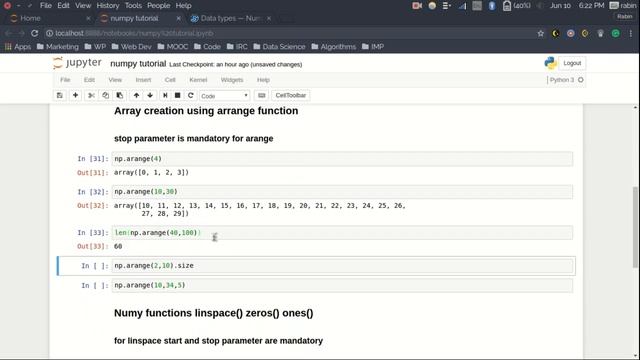The width and height of the screenshot is (640, 360).
Task: Paste cells below with the toolbar icon
Action: pos(120,96)
